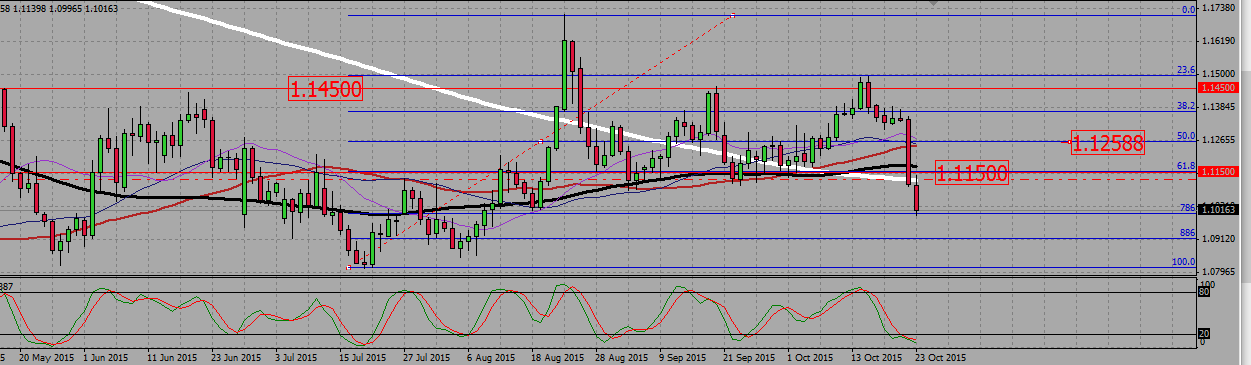The width and height of the screenshot is (1251, 365).
Task: Click the tall green candle at the August peak
Action: pyautogui.click(x=565, y=75)
